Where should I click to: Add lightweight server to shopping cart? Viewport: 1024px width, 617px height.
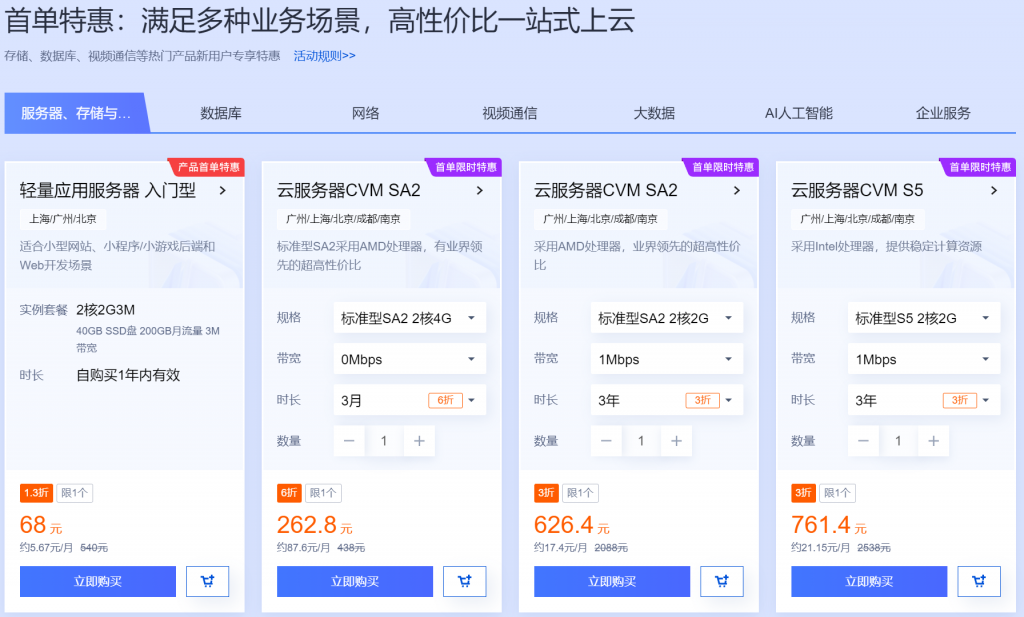pyautogui.click(x=207, y=581)
